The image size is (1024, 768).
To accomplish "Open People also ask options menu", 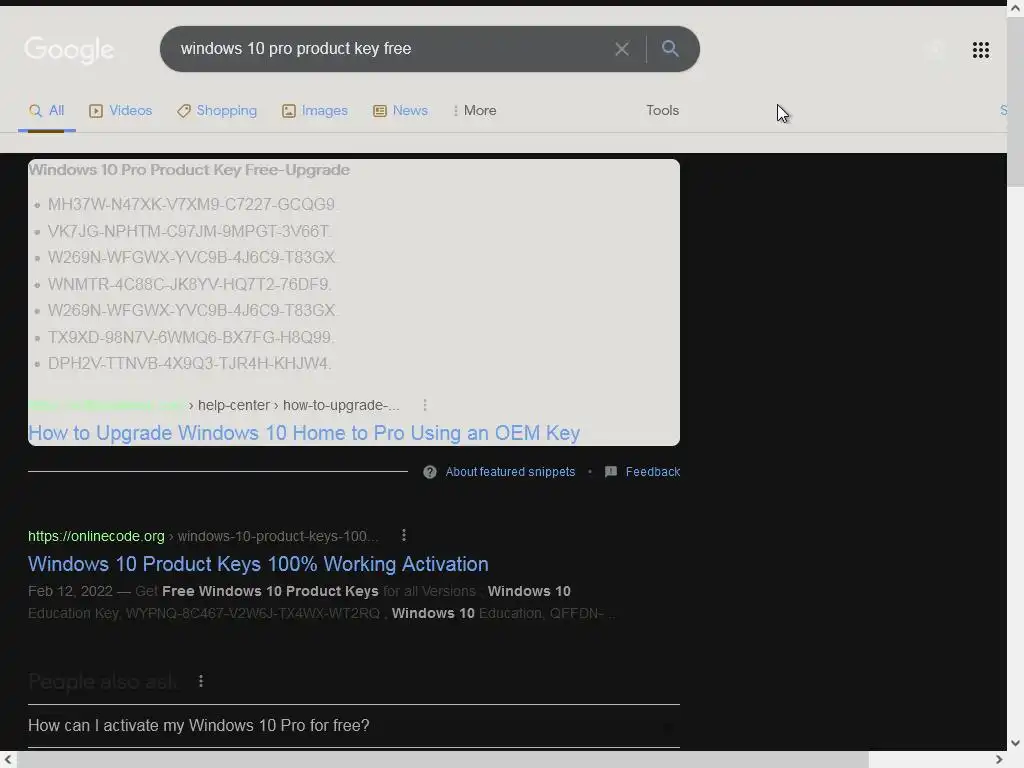I will pos(201,681).
